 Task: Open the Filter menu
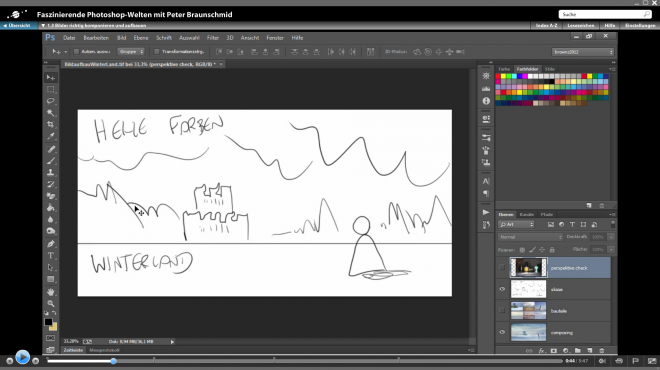(213, 38)
